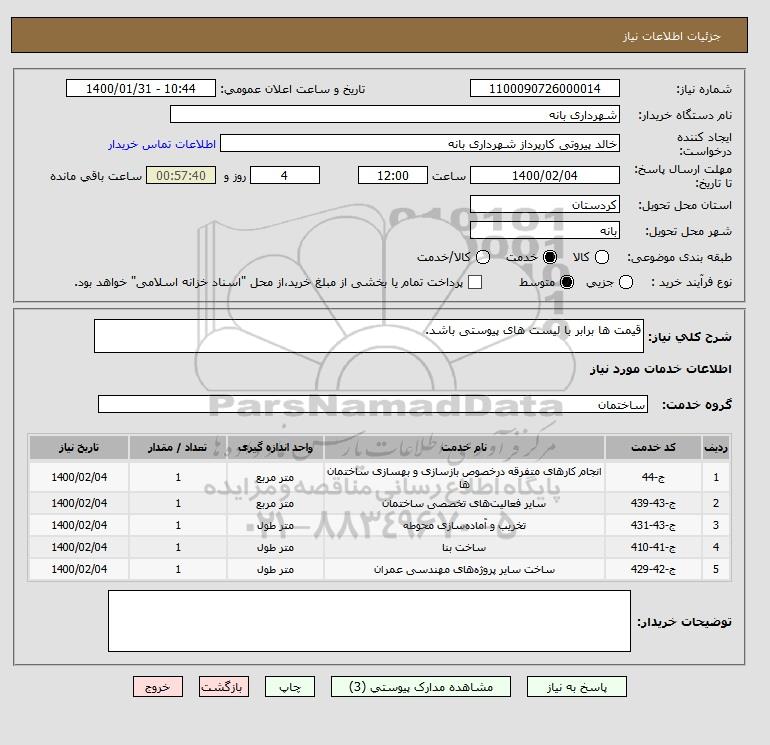Screen dimensions: 770x745
Task: Select service code ج-43-431 cell
Action: 653,525
